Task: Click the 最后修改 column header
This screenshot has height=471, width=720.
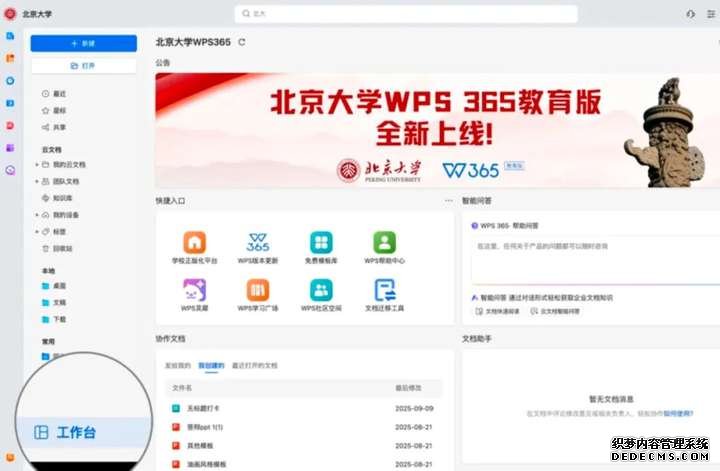Action: (x=408, y=388)
